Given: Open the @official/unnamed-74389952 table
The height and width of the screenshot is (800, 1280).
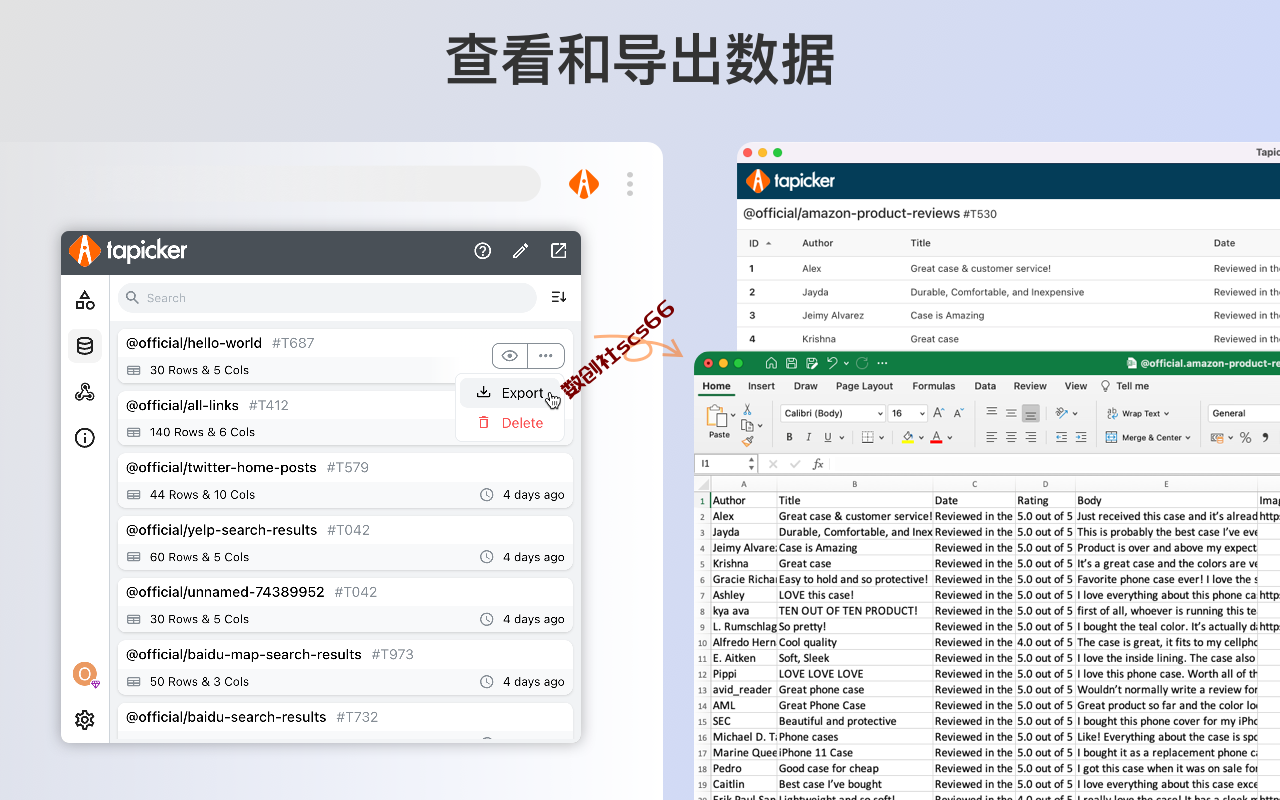Looking at the screenshot, I should [345, 605].
